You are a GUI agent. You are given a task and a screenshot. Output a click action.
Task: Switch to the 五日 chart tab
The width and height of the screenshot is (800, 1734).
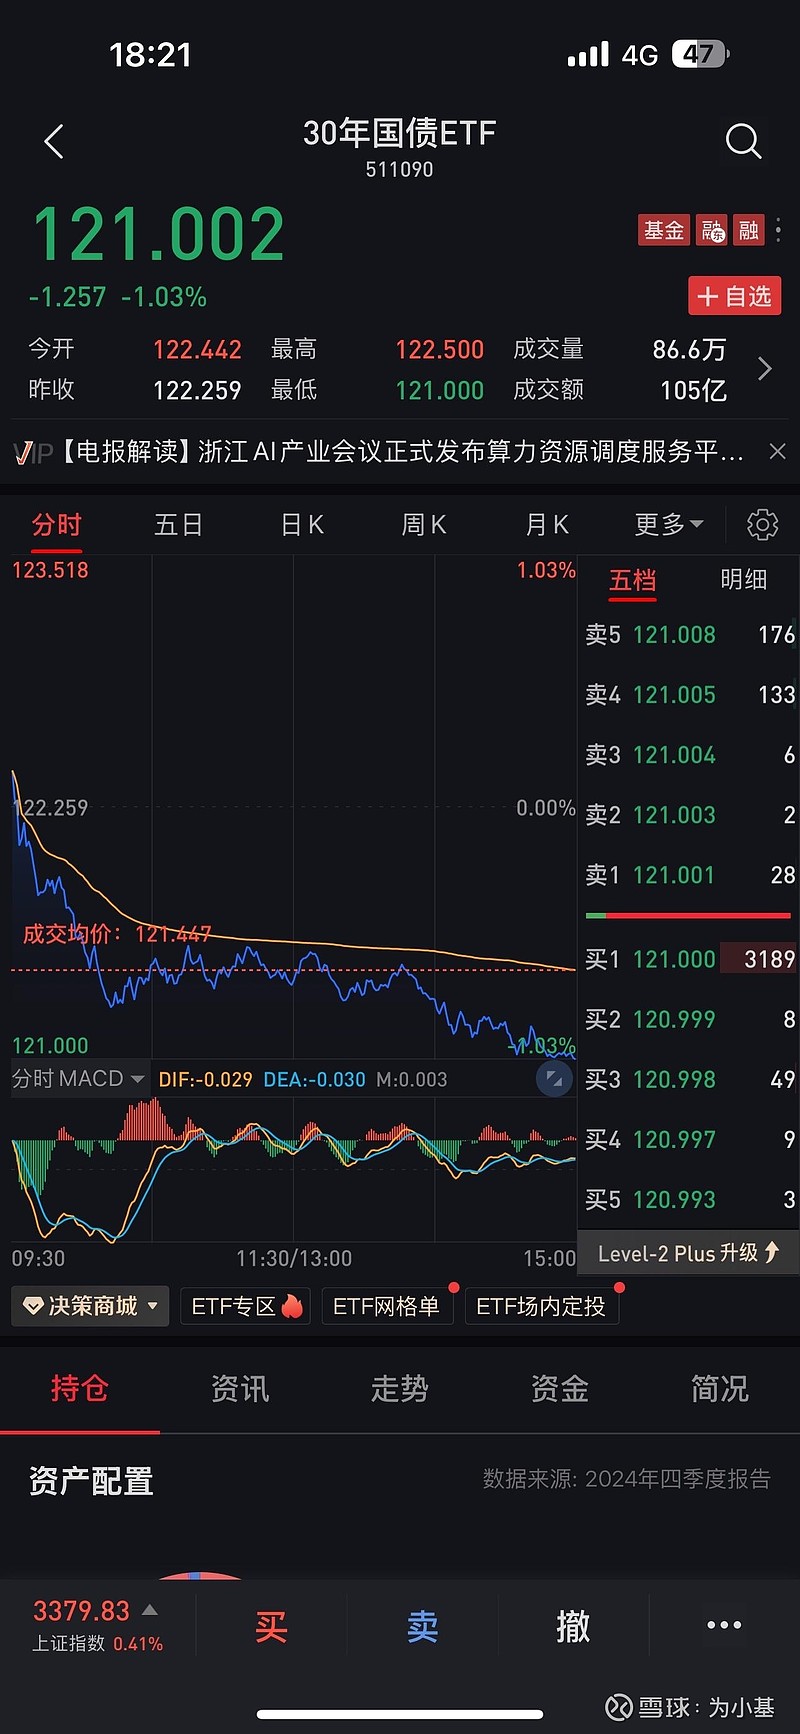178,525
